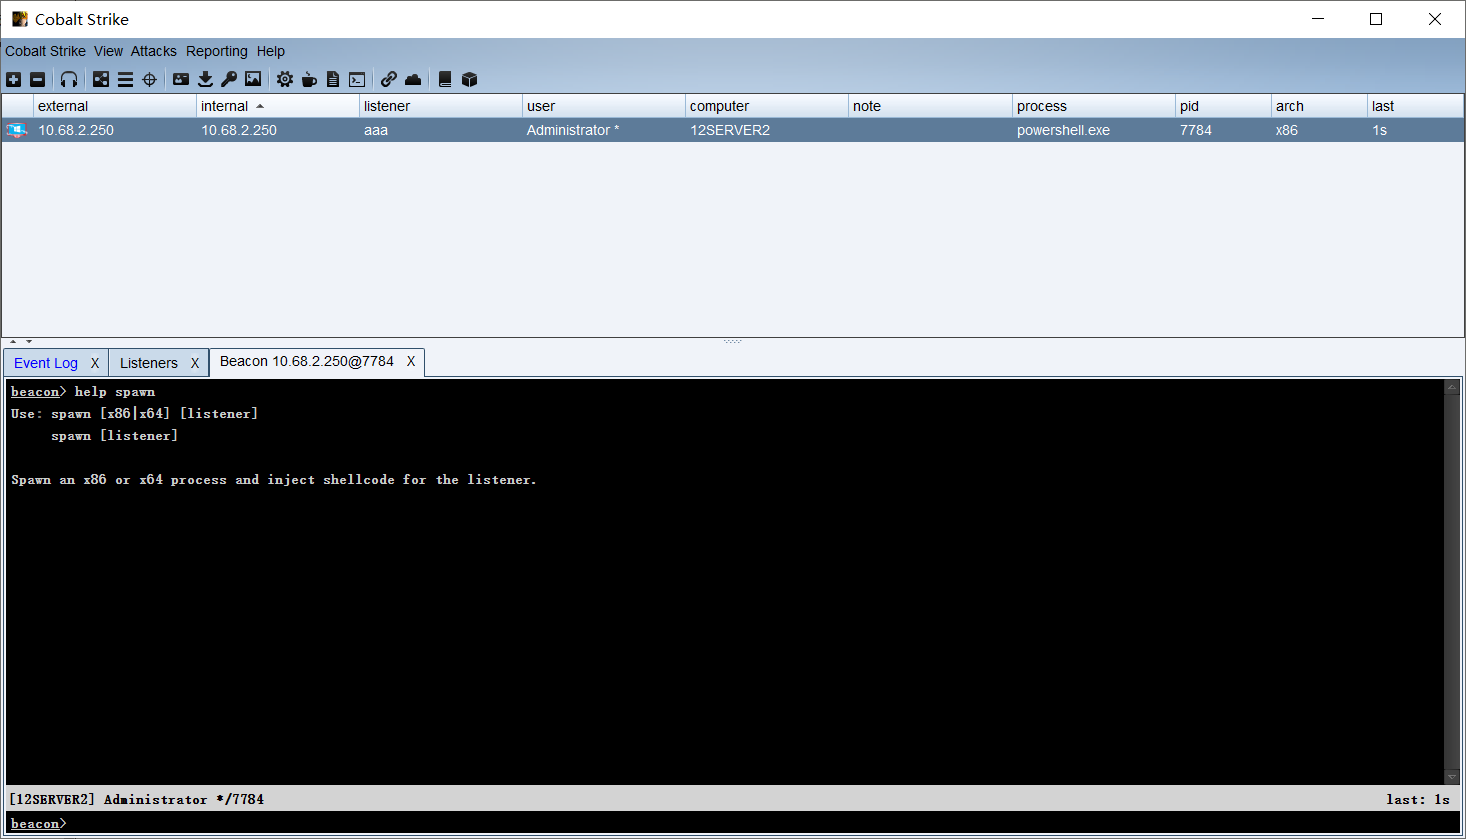This screenshot has width=1466, height=839.
Task: Sort by process column header
Action: click(x=1094, y=106)
